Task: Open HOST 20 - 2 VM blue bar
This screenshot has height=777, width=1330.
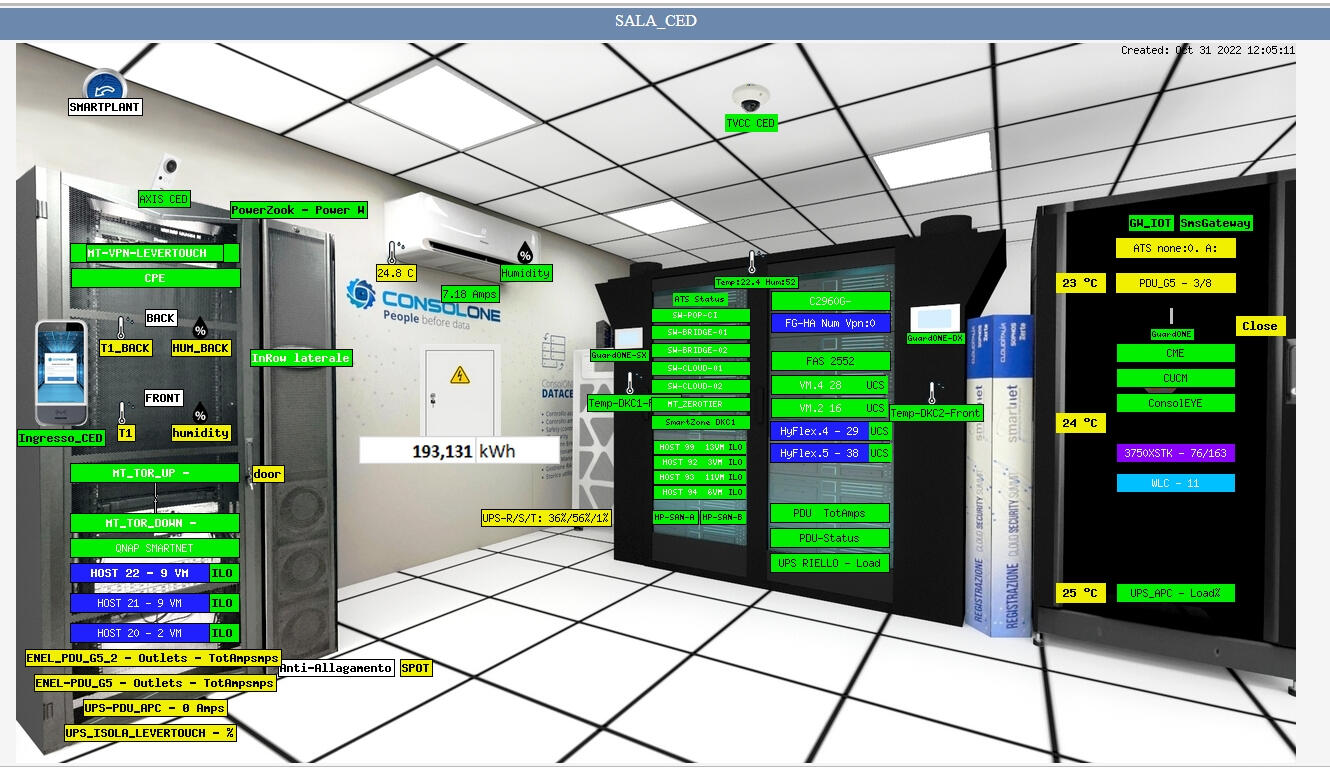Action: [x=140, y=633]
